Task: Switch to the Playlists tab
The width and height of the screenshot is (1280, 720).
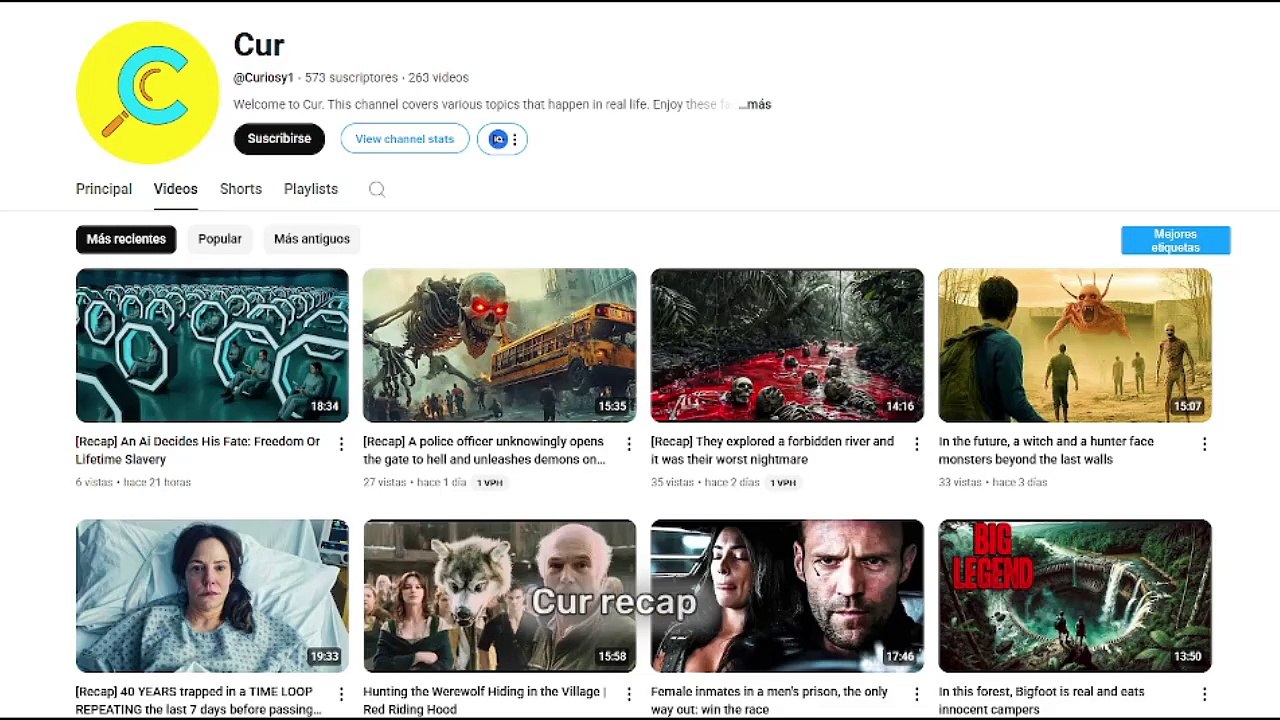Action: (x=311, y=189)
